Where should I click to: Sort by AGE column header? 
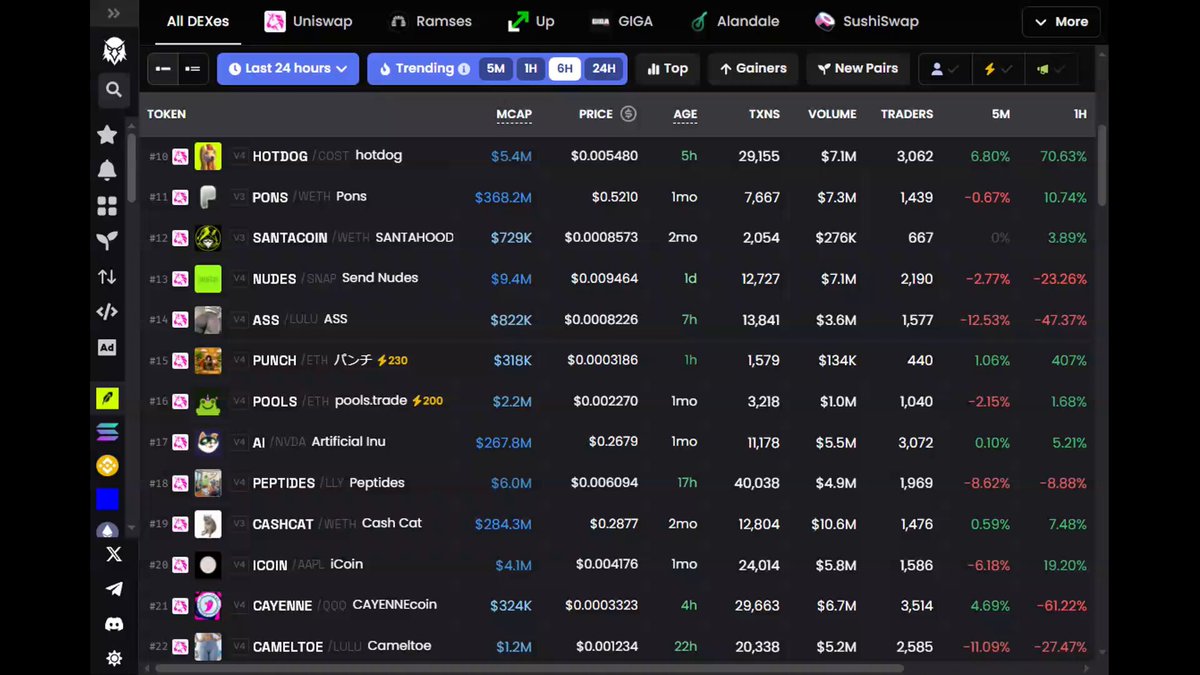[685, 114]
